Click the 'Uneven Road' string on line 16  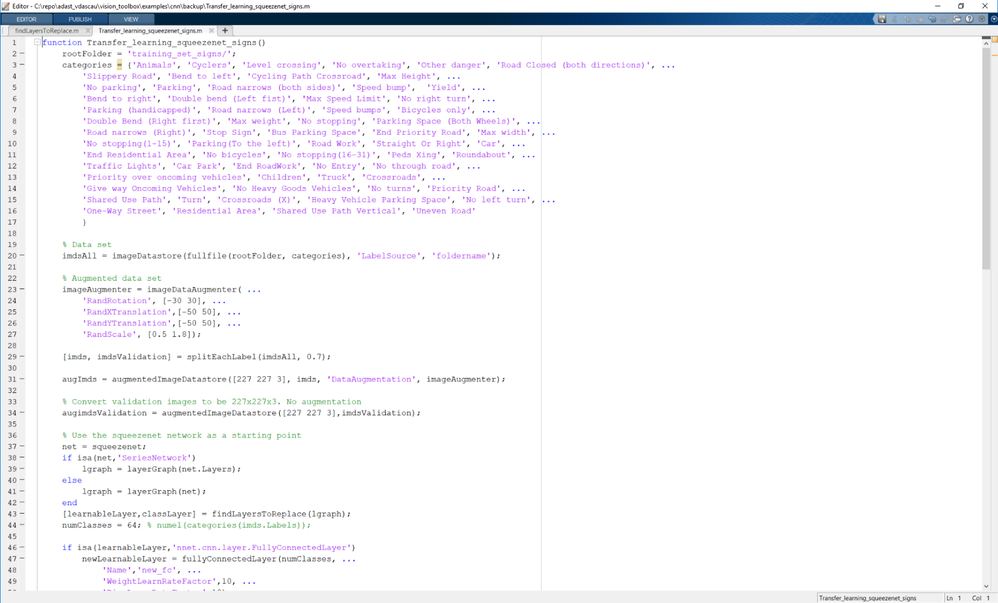pos(443,211)
